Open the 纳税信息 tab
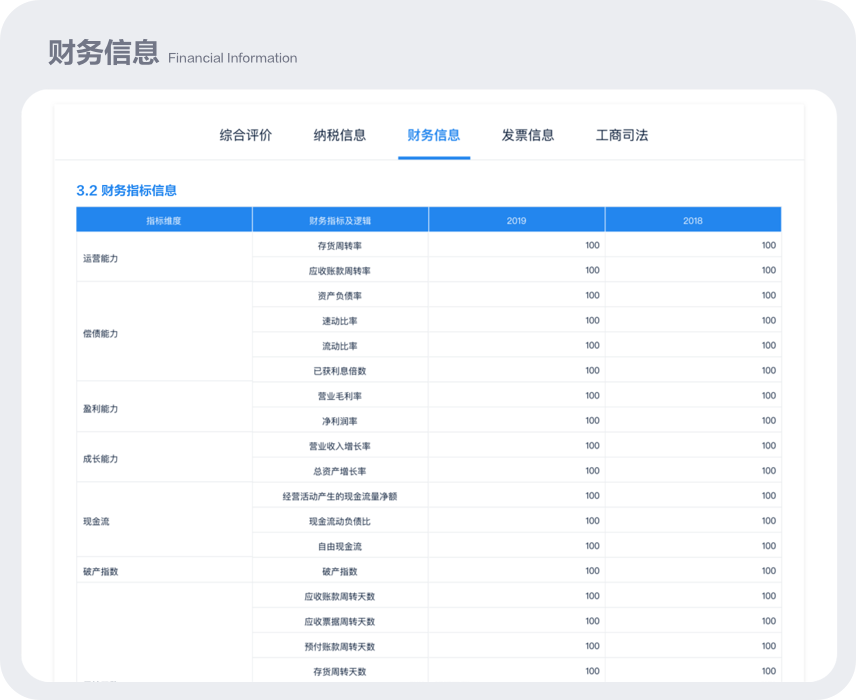Image resolution: width=856 pixels, height=700 pixels. point(339,135)
